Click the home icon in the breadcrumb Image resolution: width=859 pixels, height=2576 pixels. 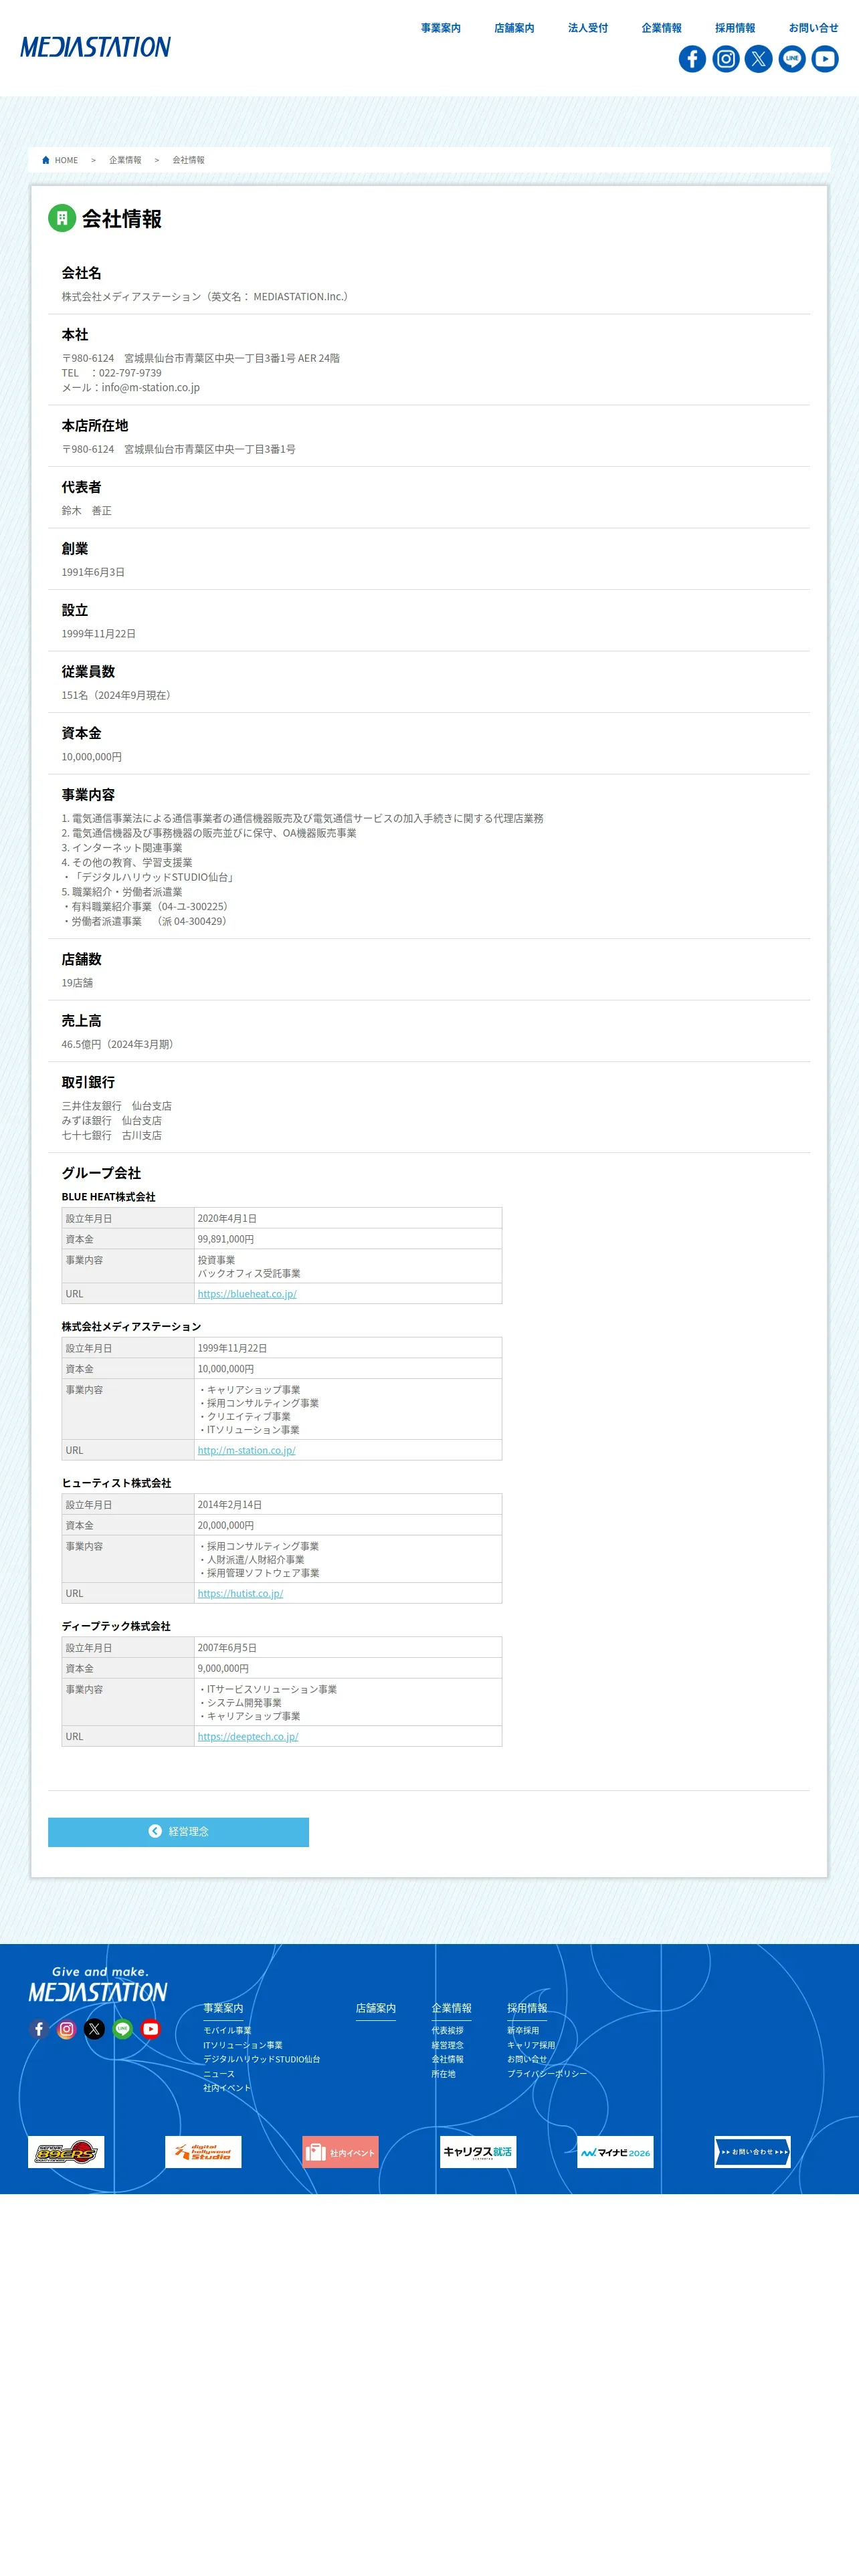point(46,160)
